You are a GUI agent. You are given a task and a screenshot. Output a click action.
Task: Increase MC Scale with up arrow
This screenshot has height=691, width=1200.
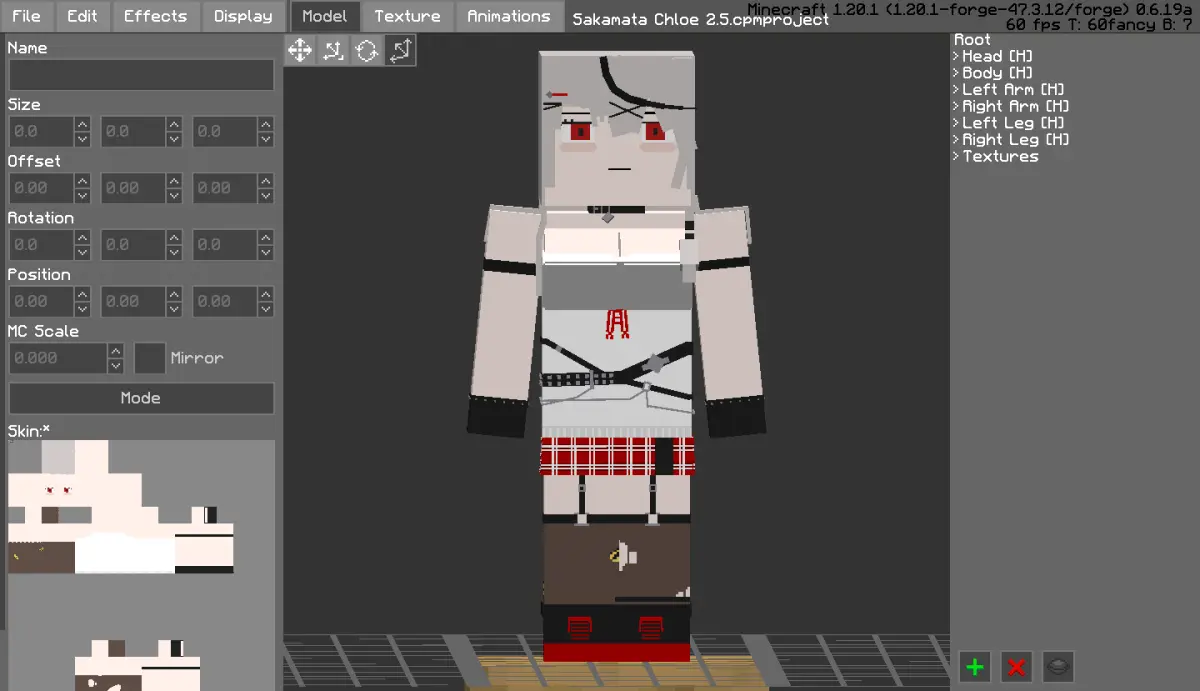click(116, 351)
